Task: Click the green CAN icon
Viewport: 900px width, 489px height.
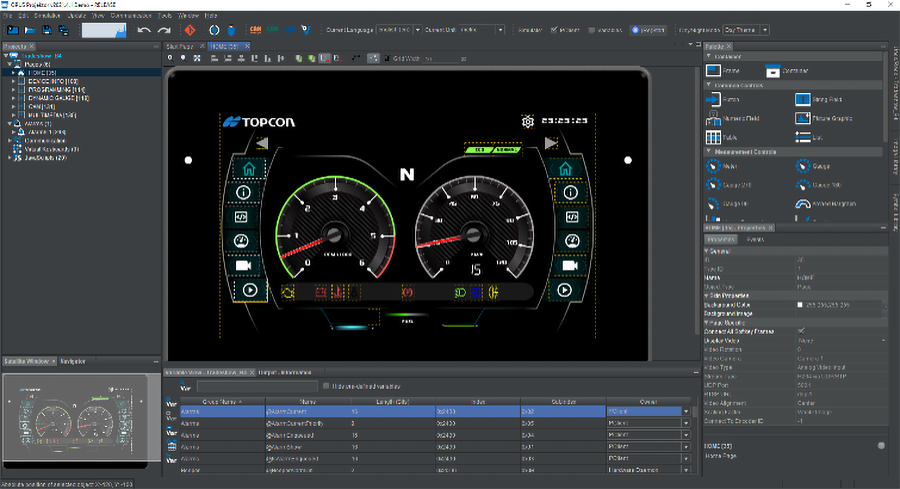Action: tap(273, 29)
